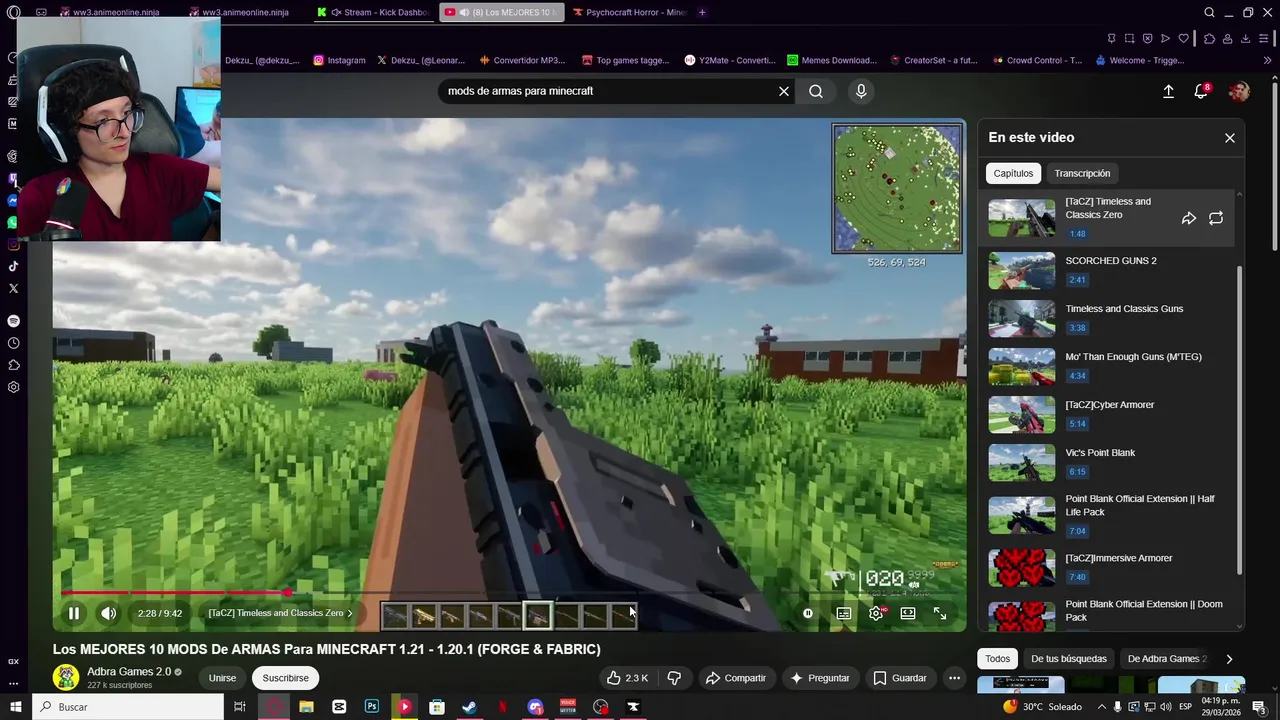Share the first chapter with arrow icon

[x=1189, y=218]
